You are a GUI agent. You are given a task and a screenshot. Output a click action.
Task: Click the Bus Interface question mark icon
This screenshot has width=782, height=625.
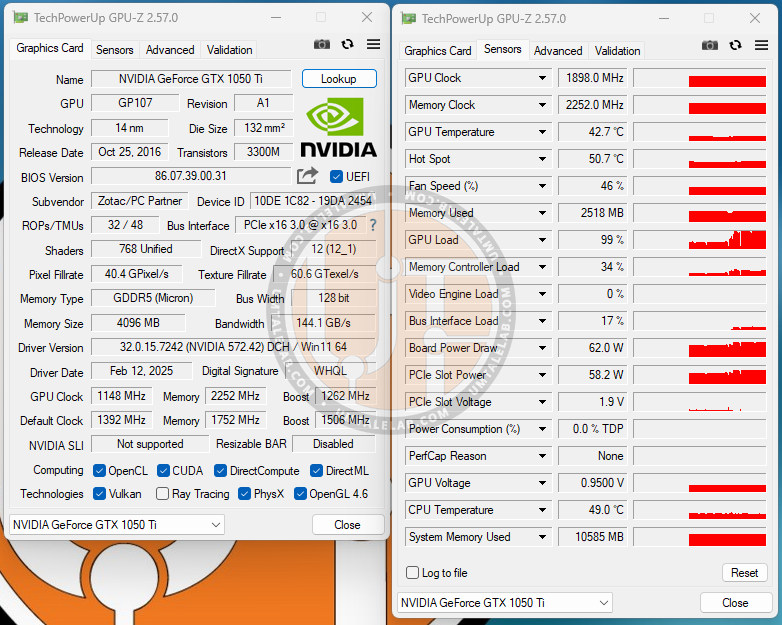[373, 225]
